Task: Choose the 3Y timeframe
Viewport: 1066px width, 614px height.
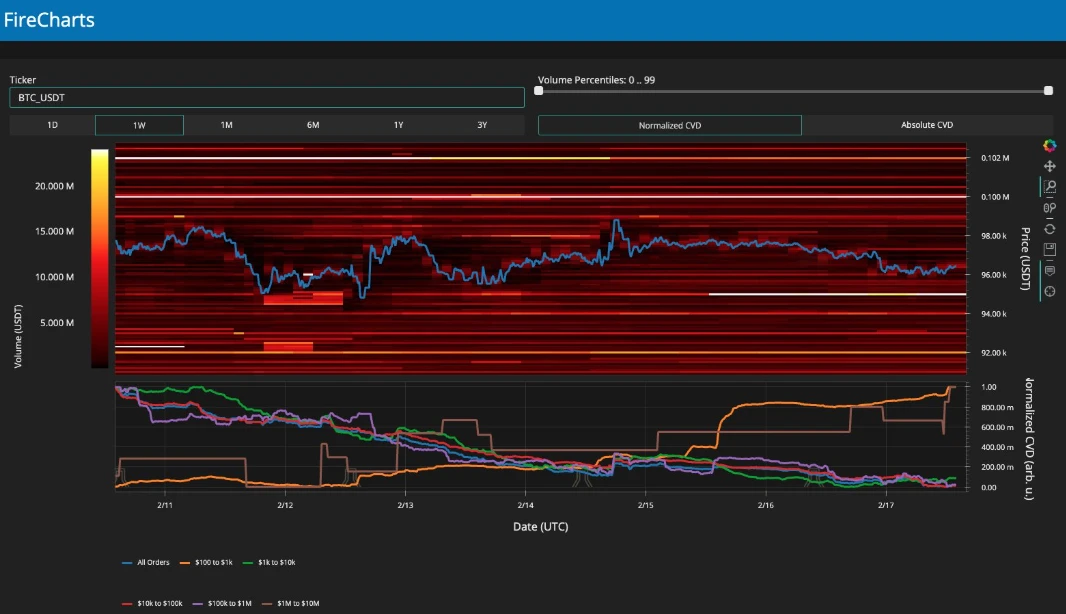Action: (482, 125)
